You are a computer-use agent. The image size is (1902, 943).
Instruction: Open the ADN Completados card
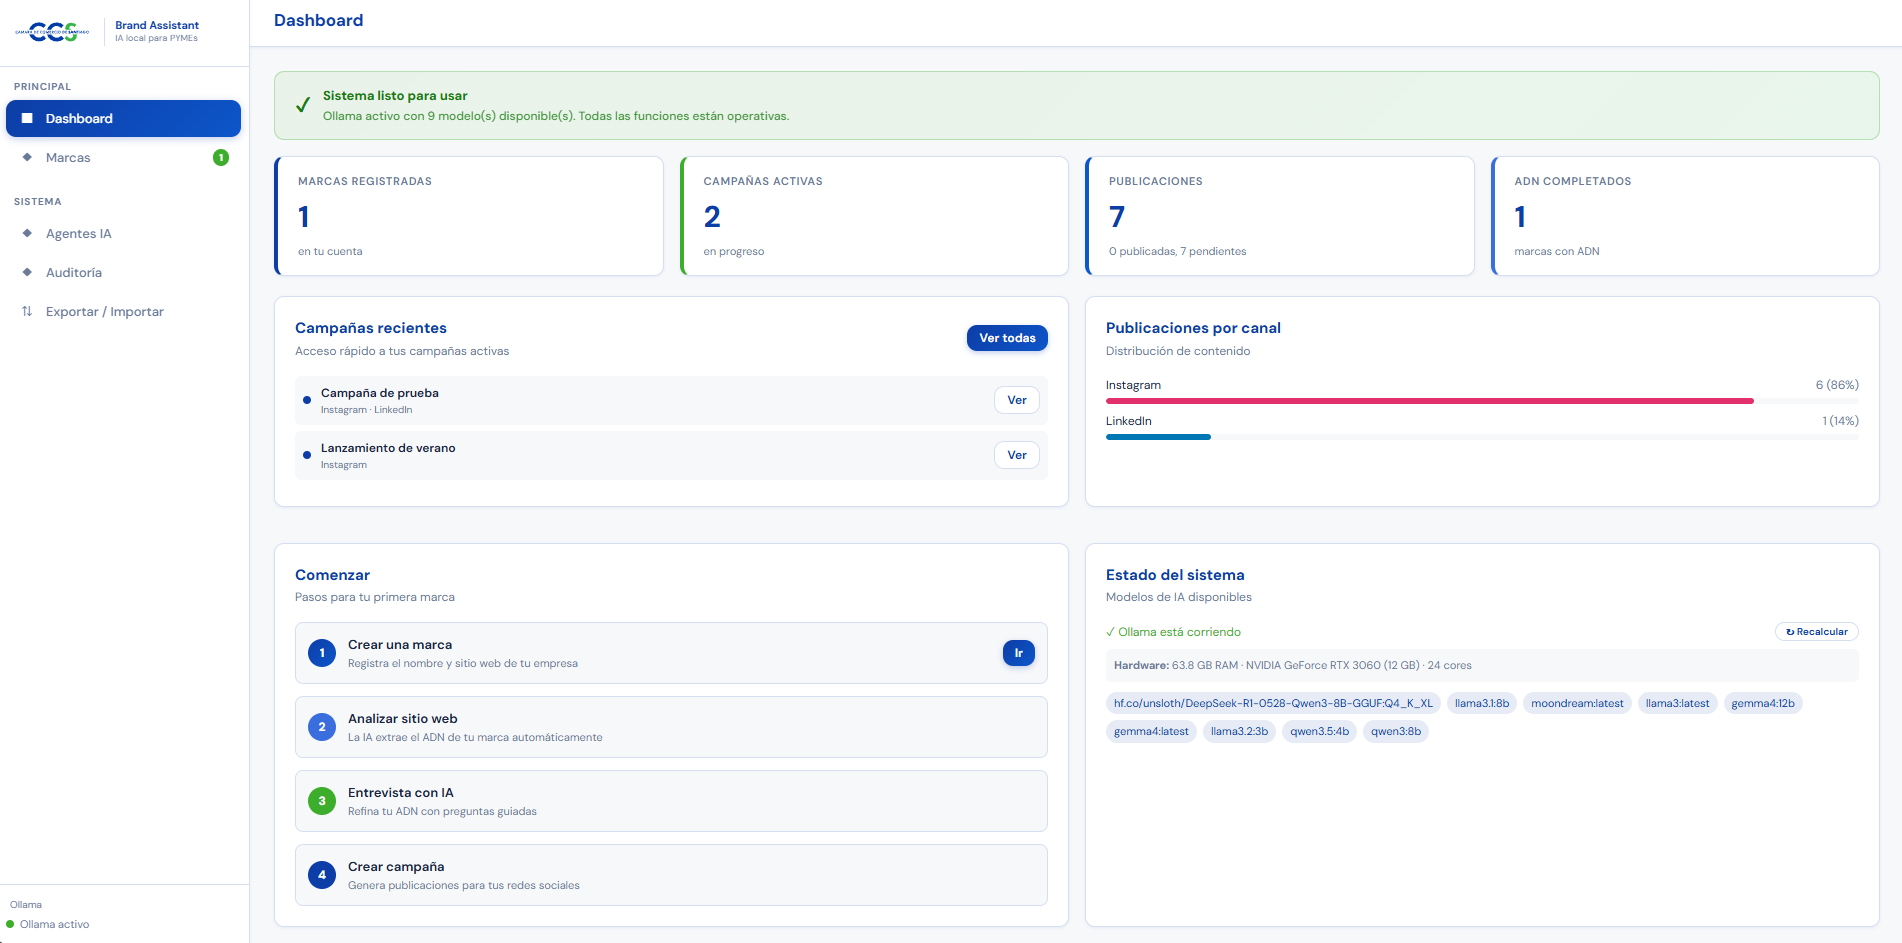tap(1686, 216)
